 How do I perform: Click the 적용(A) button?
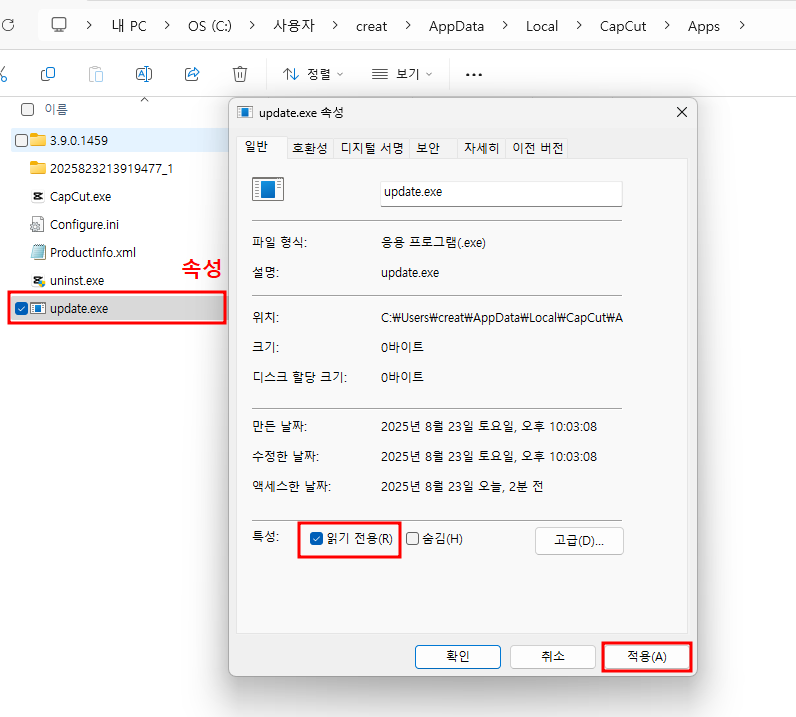646,657
